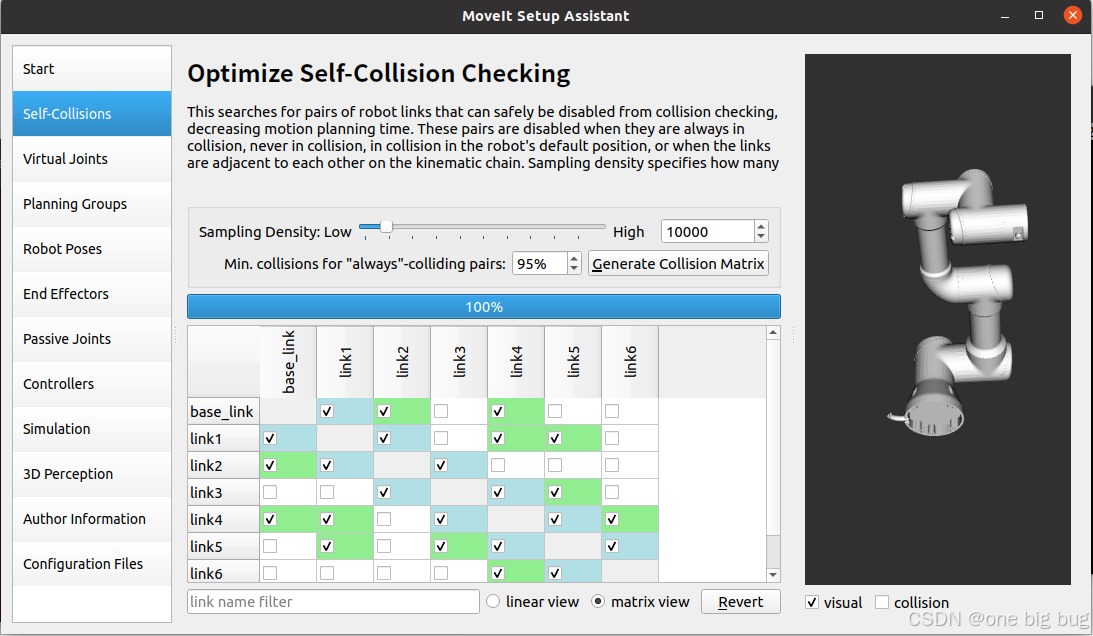Select the link6 row header
Viewport: 1093px width, 636px height.
click(x=224, y=573)
